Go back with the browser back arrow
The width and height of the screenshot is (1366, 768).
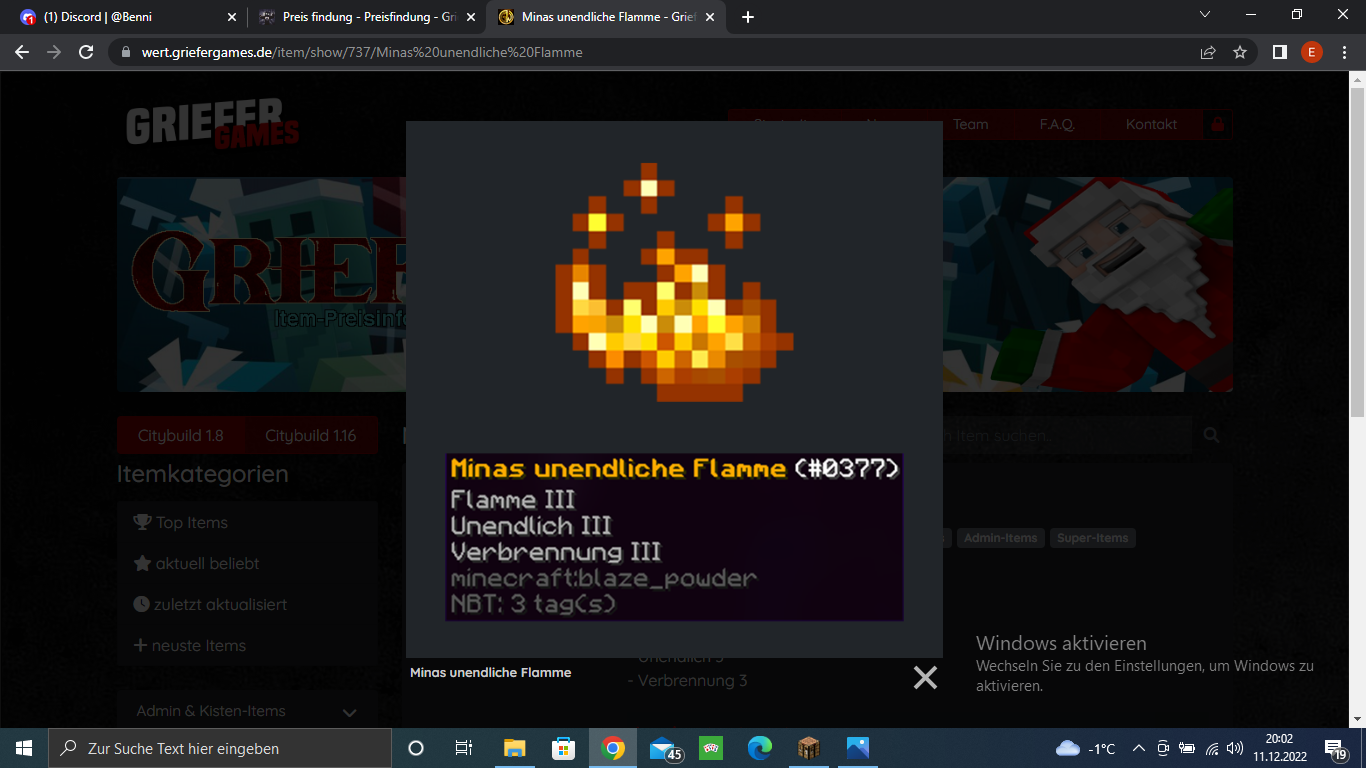22,52
